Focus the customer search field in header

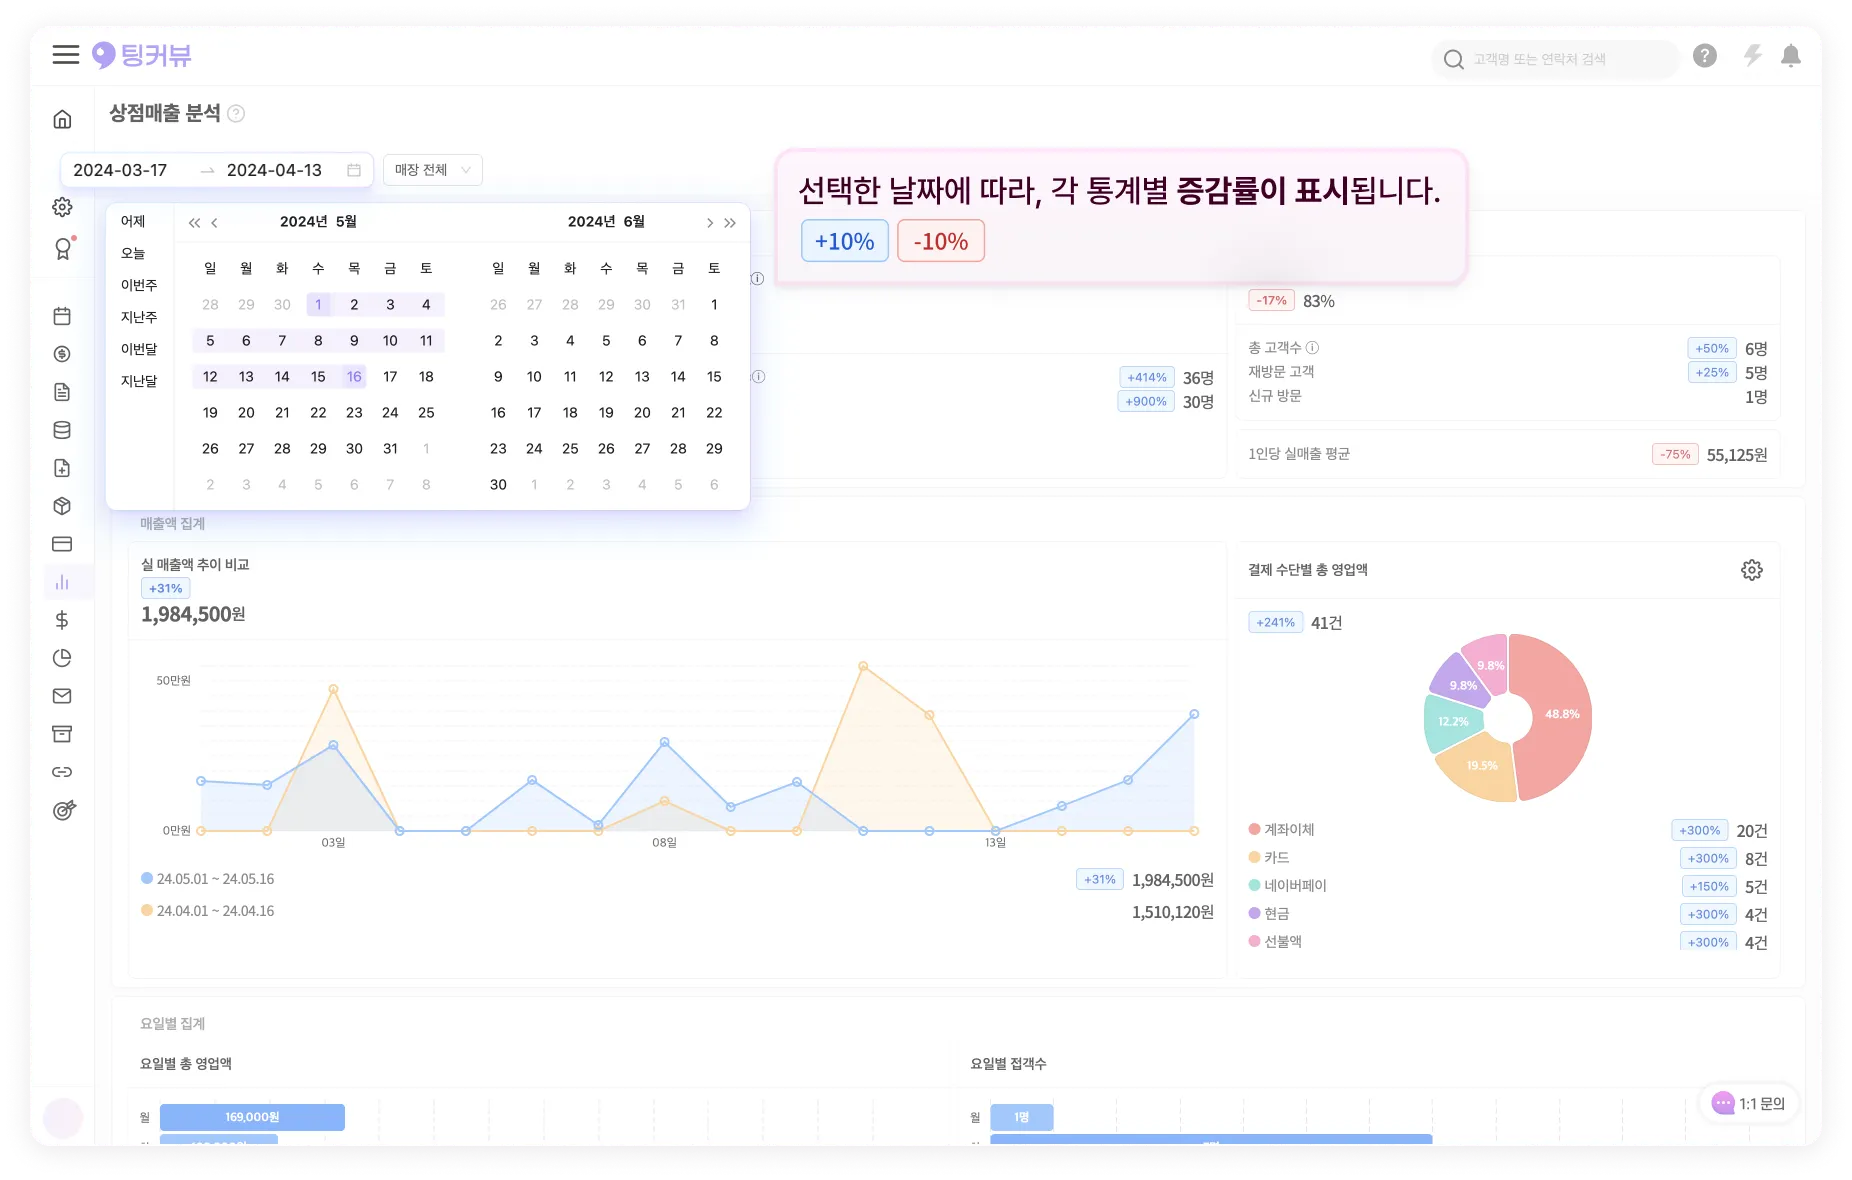pos(1555,59)
